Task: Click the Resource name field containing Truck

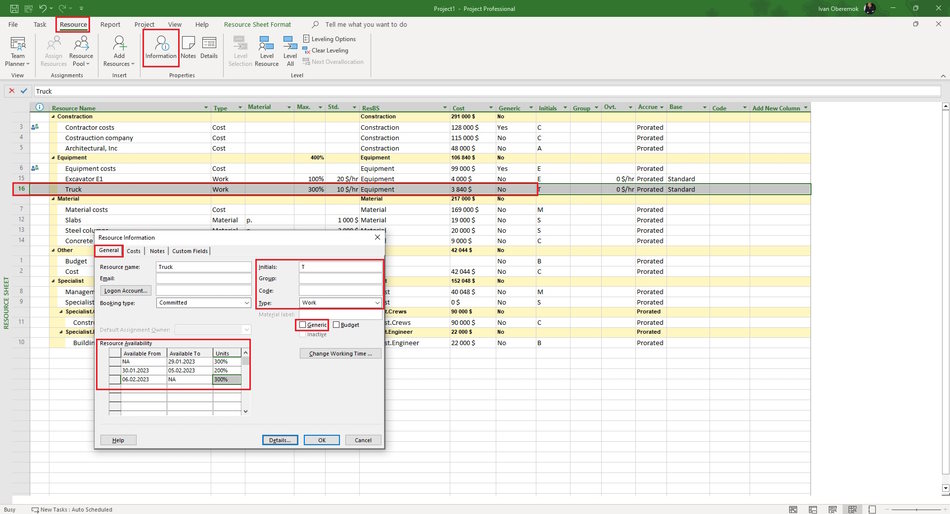Action: coord(204,267)
